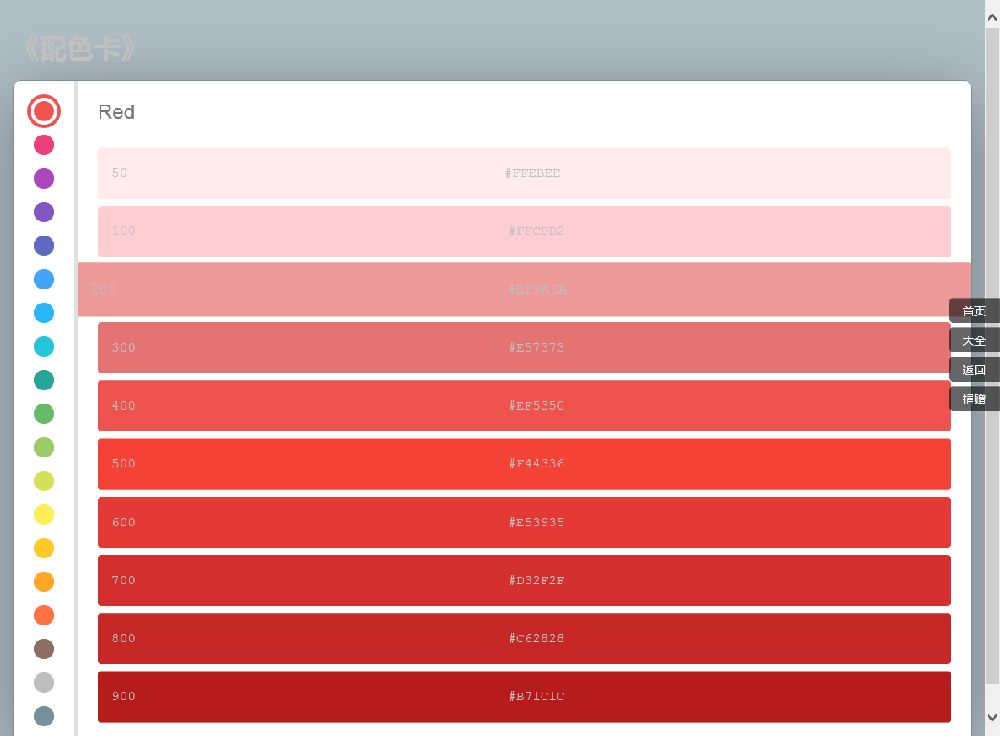The width and height of the screenshot is (1000, 736).
Task: Pick the Red 500 swatch #F44336
Action: [524, 464]
